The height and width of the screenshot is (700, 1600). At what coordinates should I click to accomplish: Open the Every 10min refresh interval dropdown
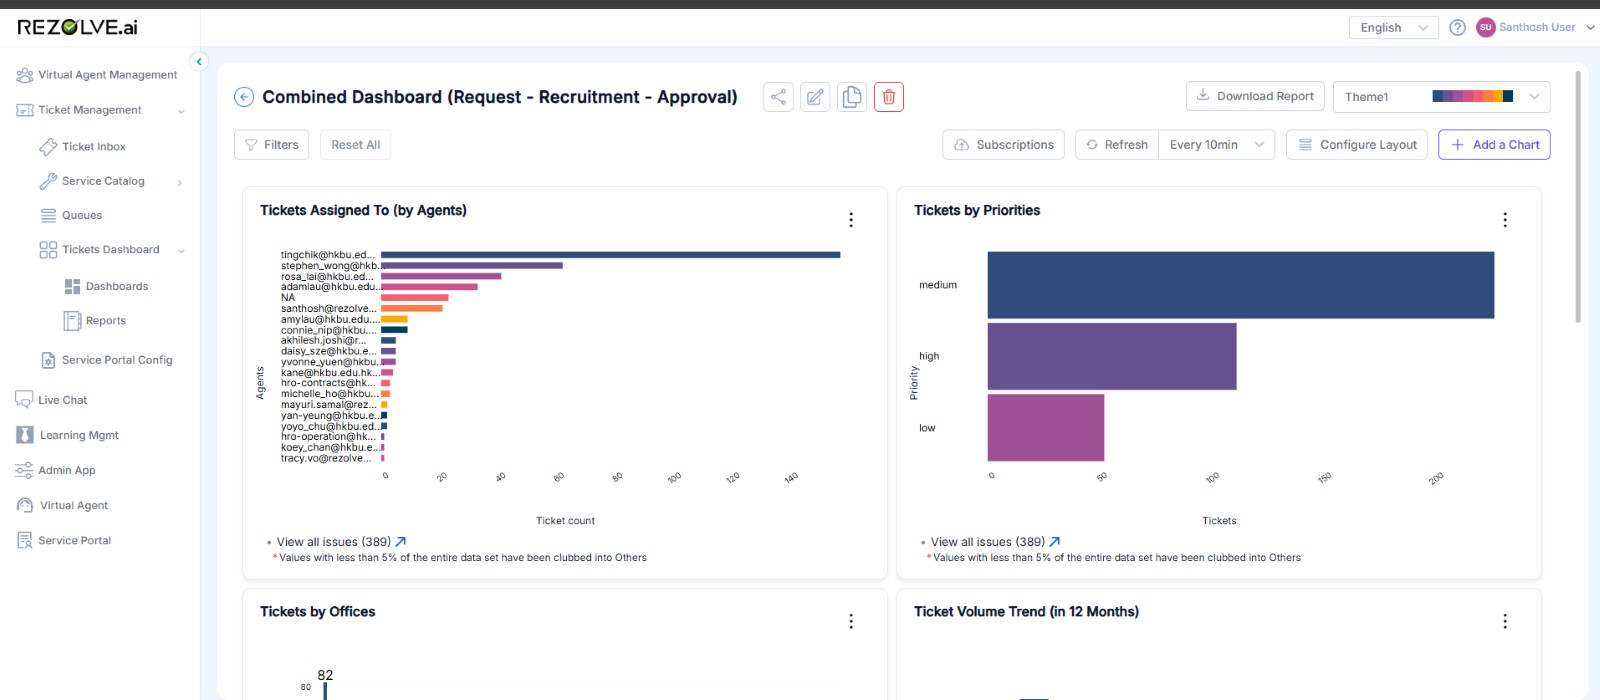[1217, 145]
